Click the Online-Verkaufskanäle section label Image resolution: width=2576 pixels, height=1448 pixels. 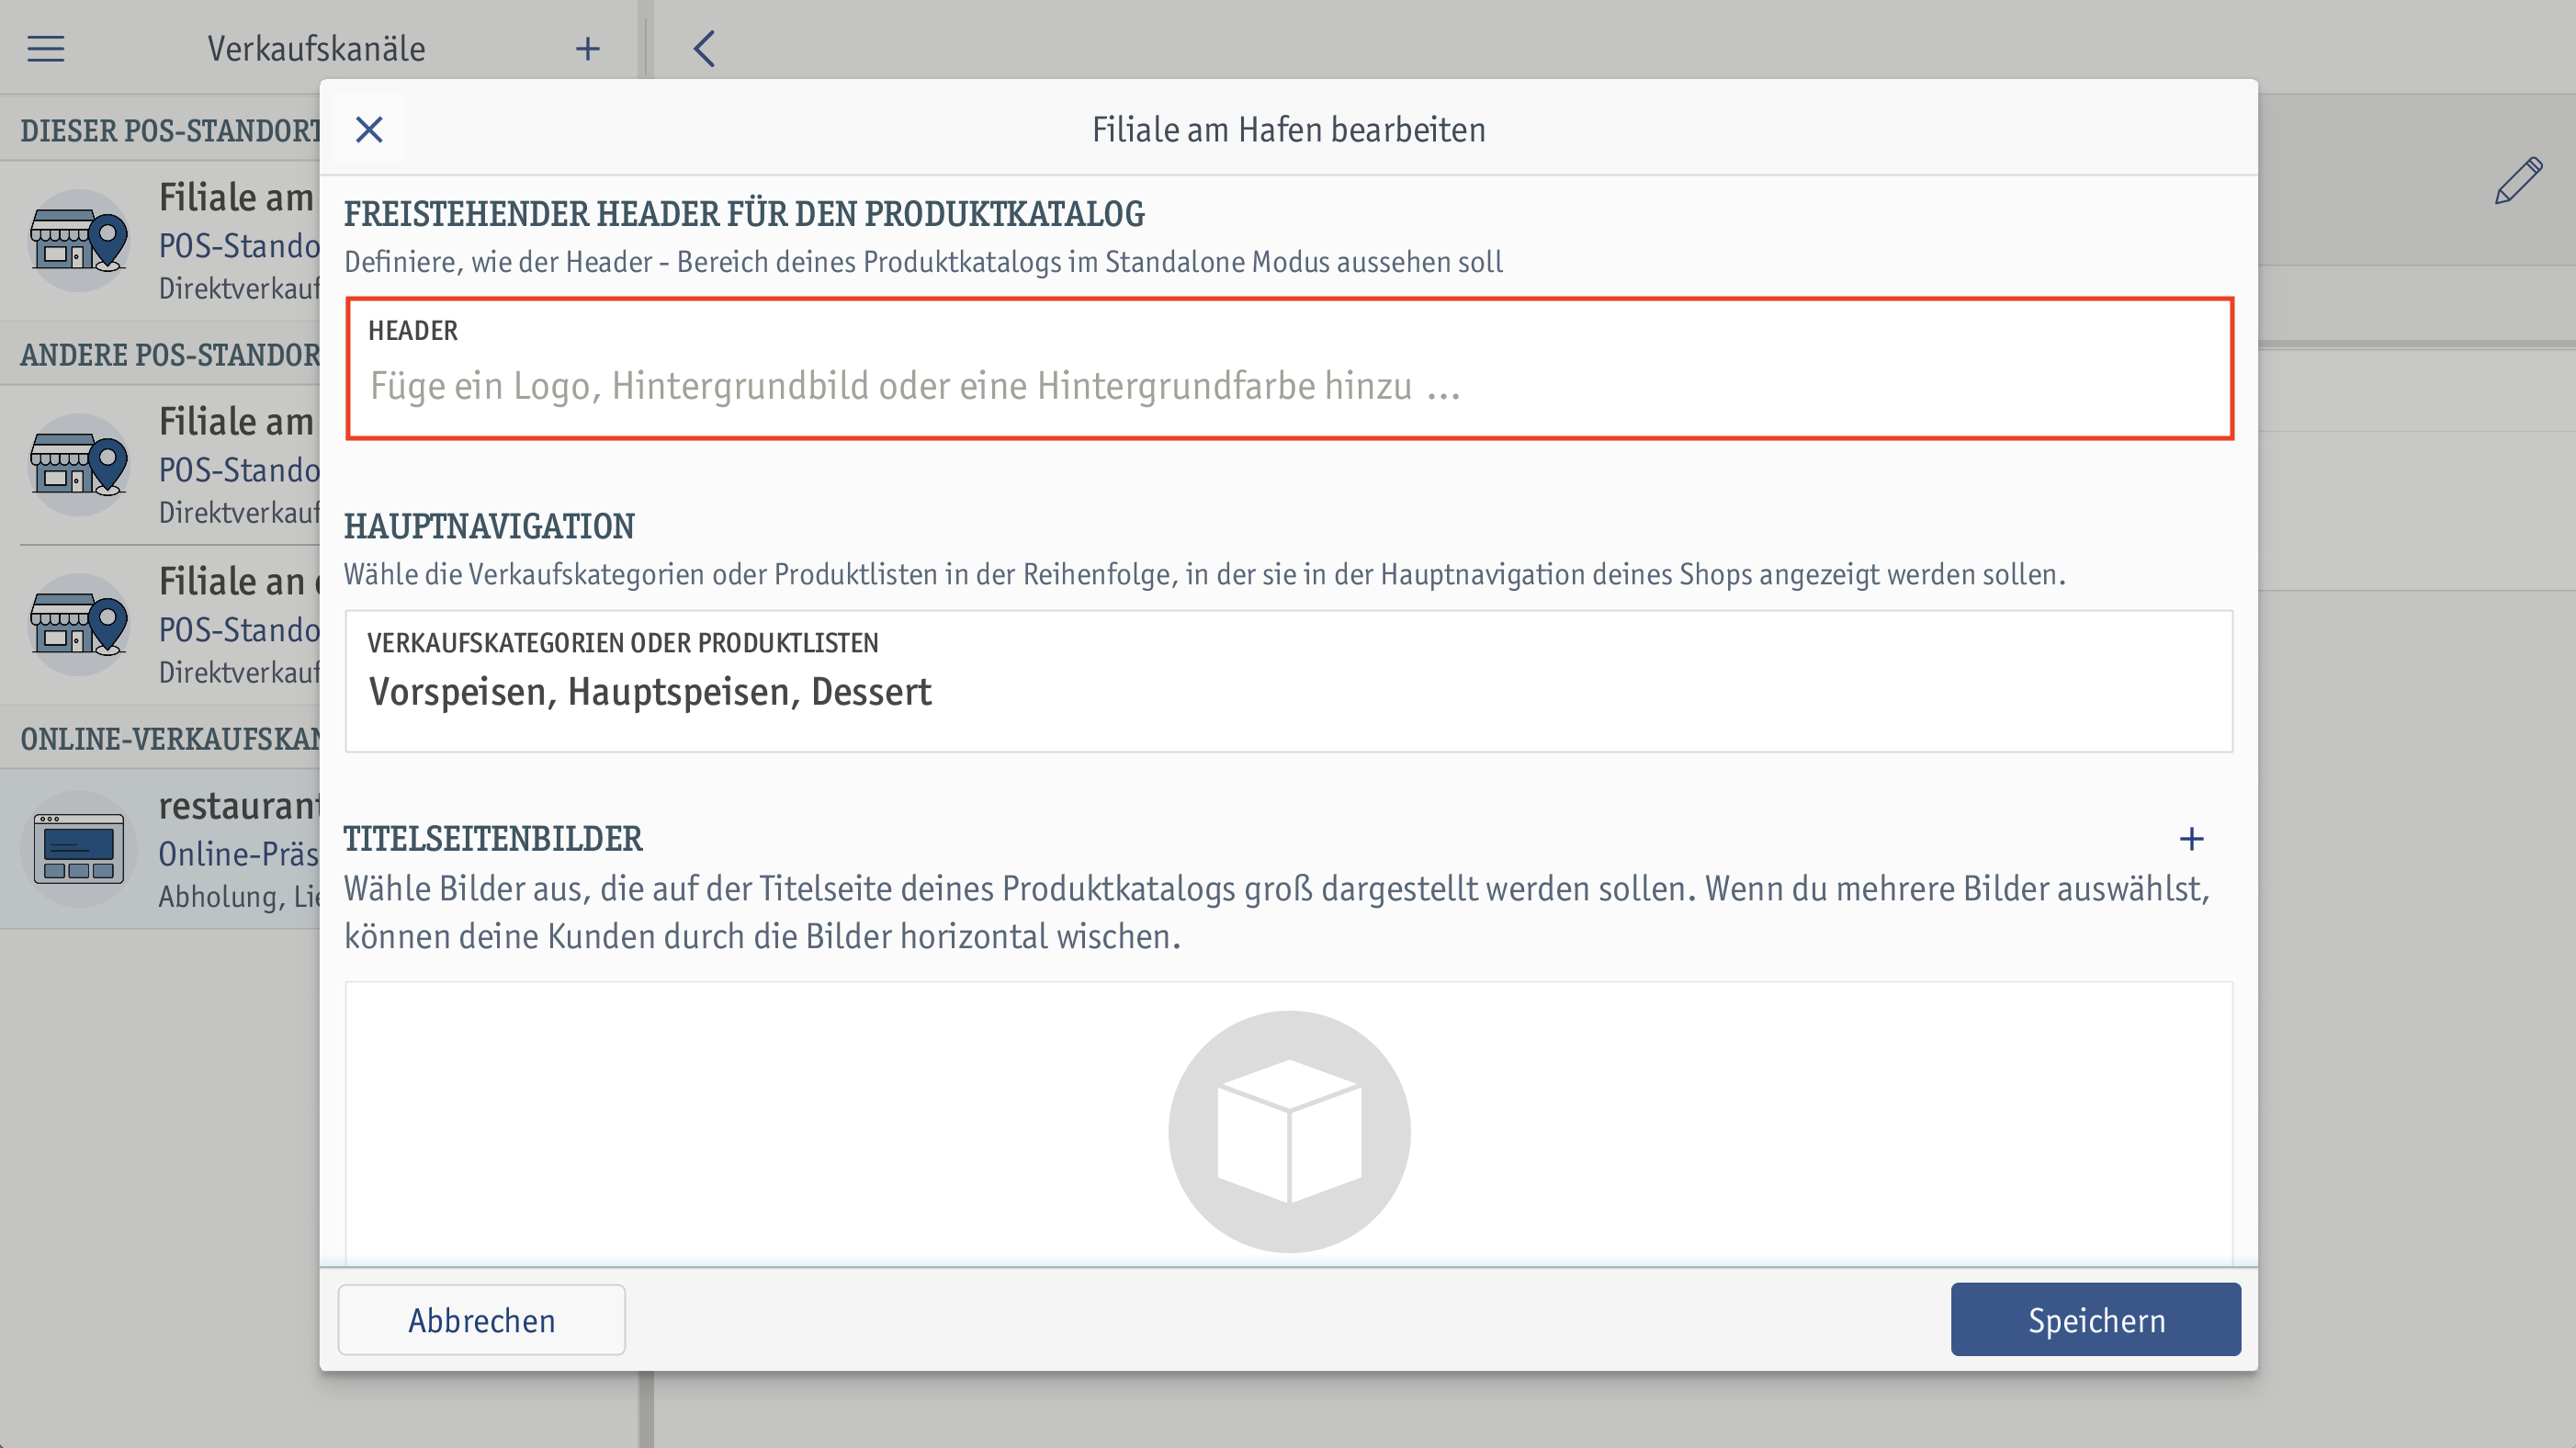point(170,738)
